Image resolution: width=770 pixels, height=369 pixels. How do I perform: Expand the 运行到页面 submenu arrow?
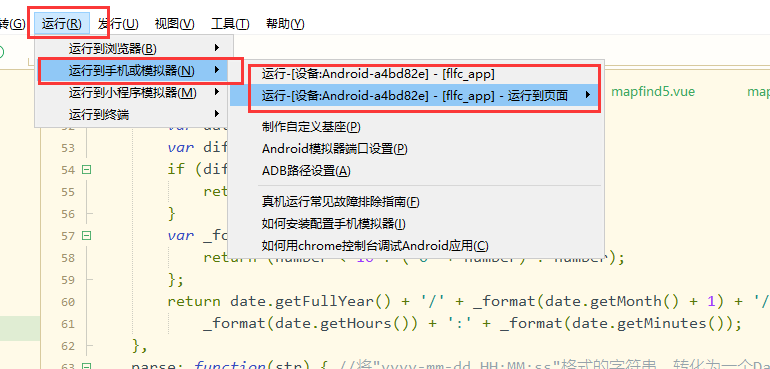pyautogui.click(x=587, y=95)
